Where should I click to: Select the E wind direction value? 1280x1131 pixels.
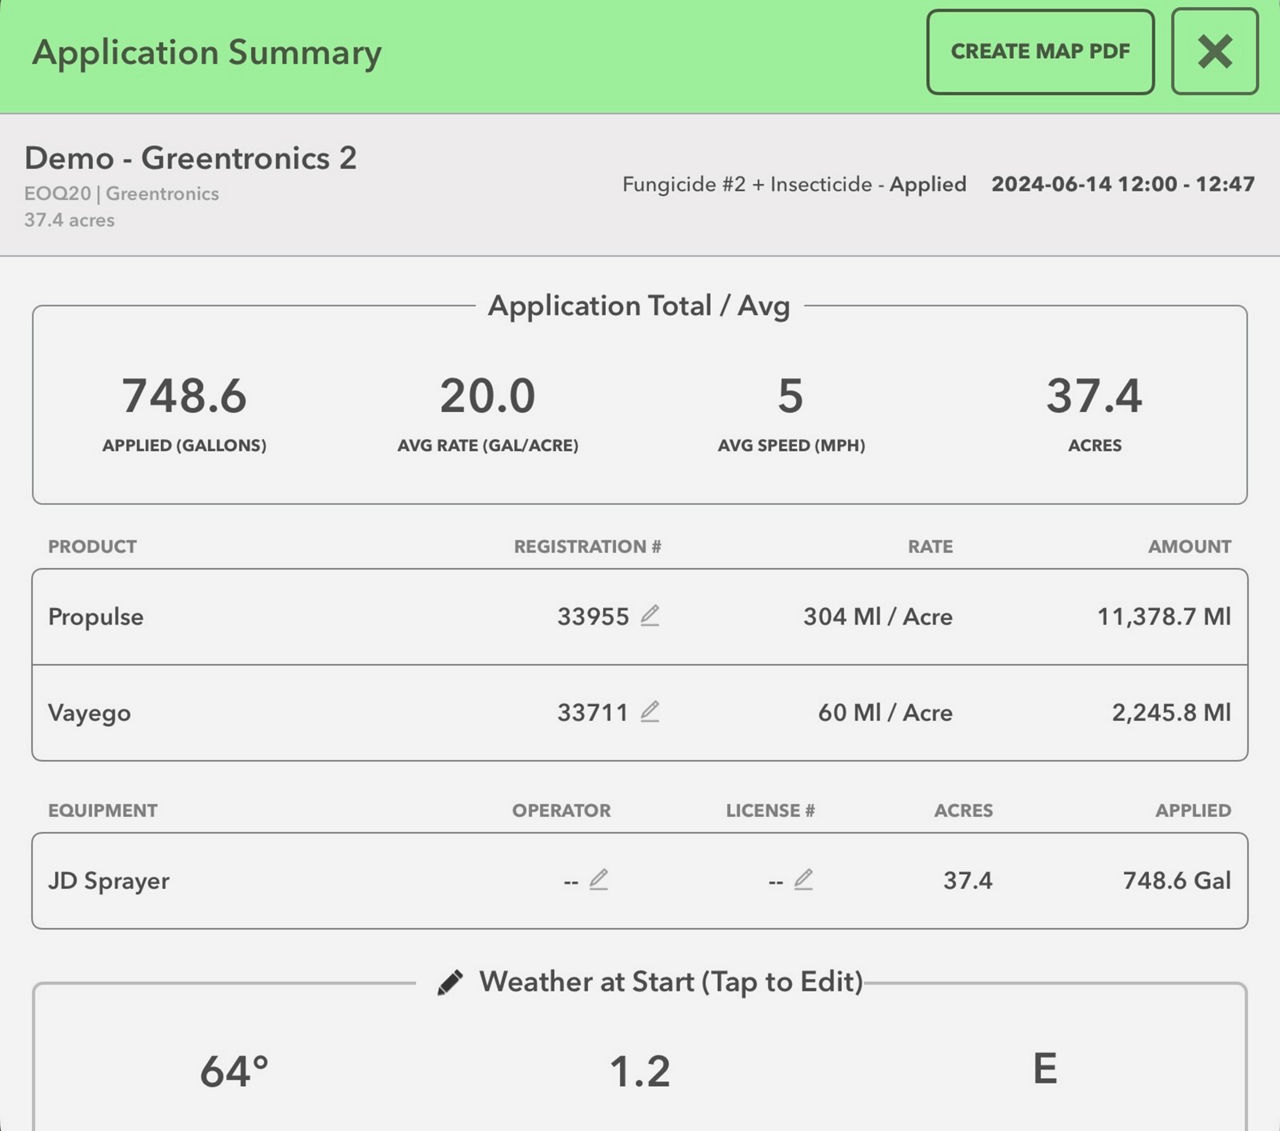click(1045, 1069)
